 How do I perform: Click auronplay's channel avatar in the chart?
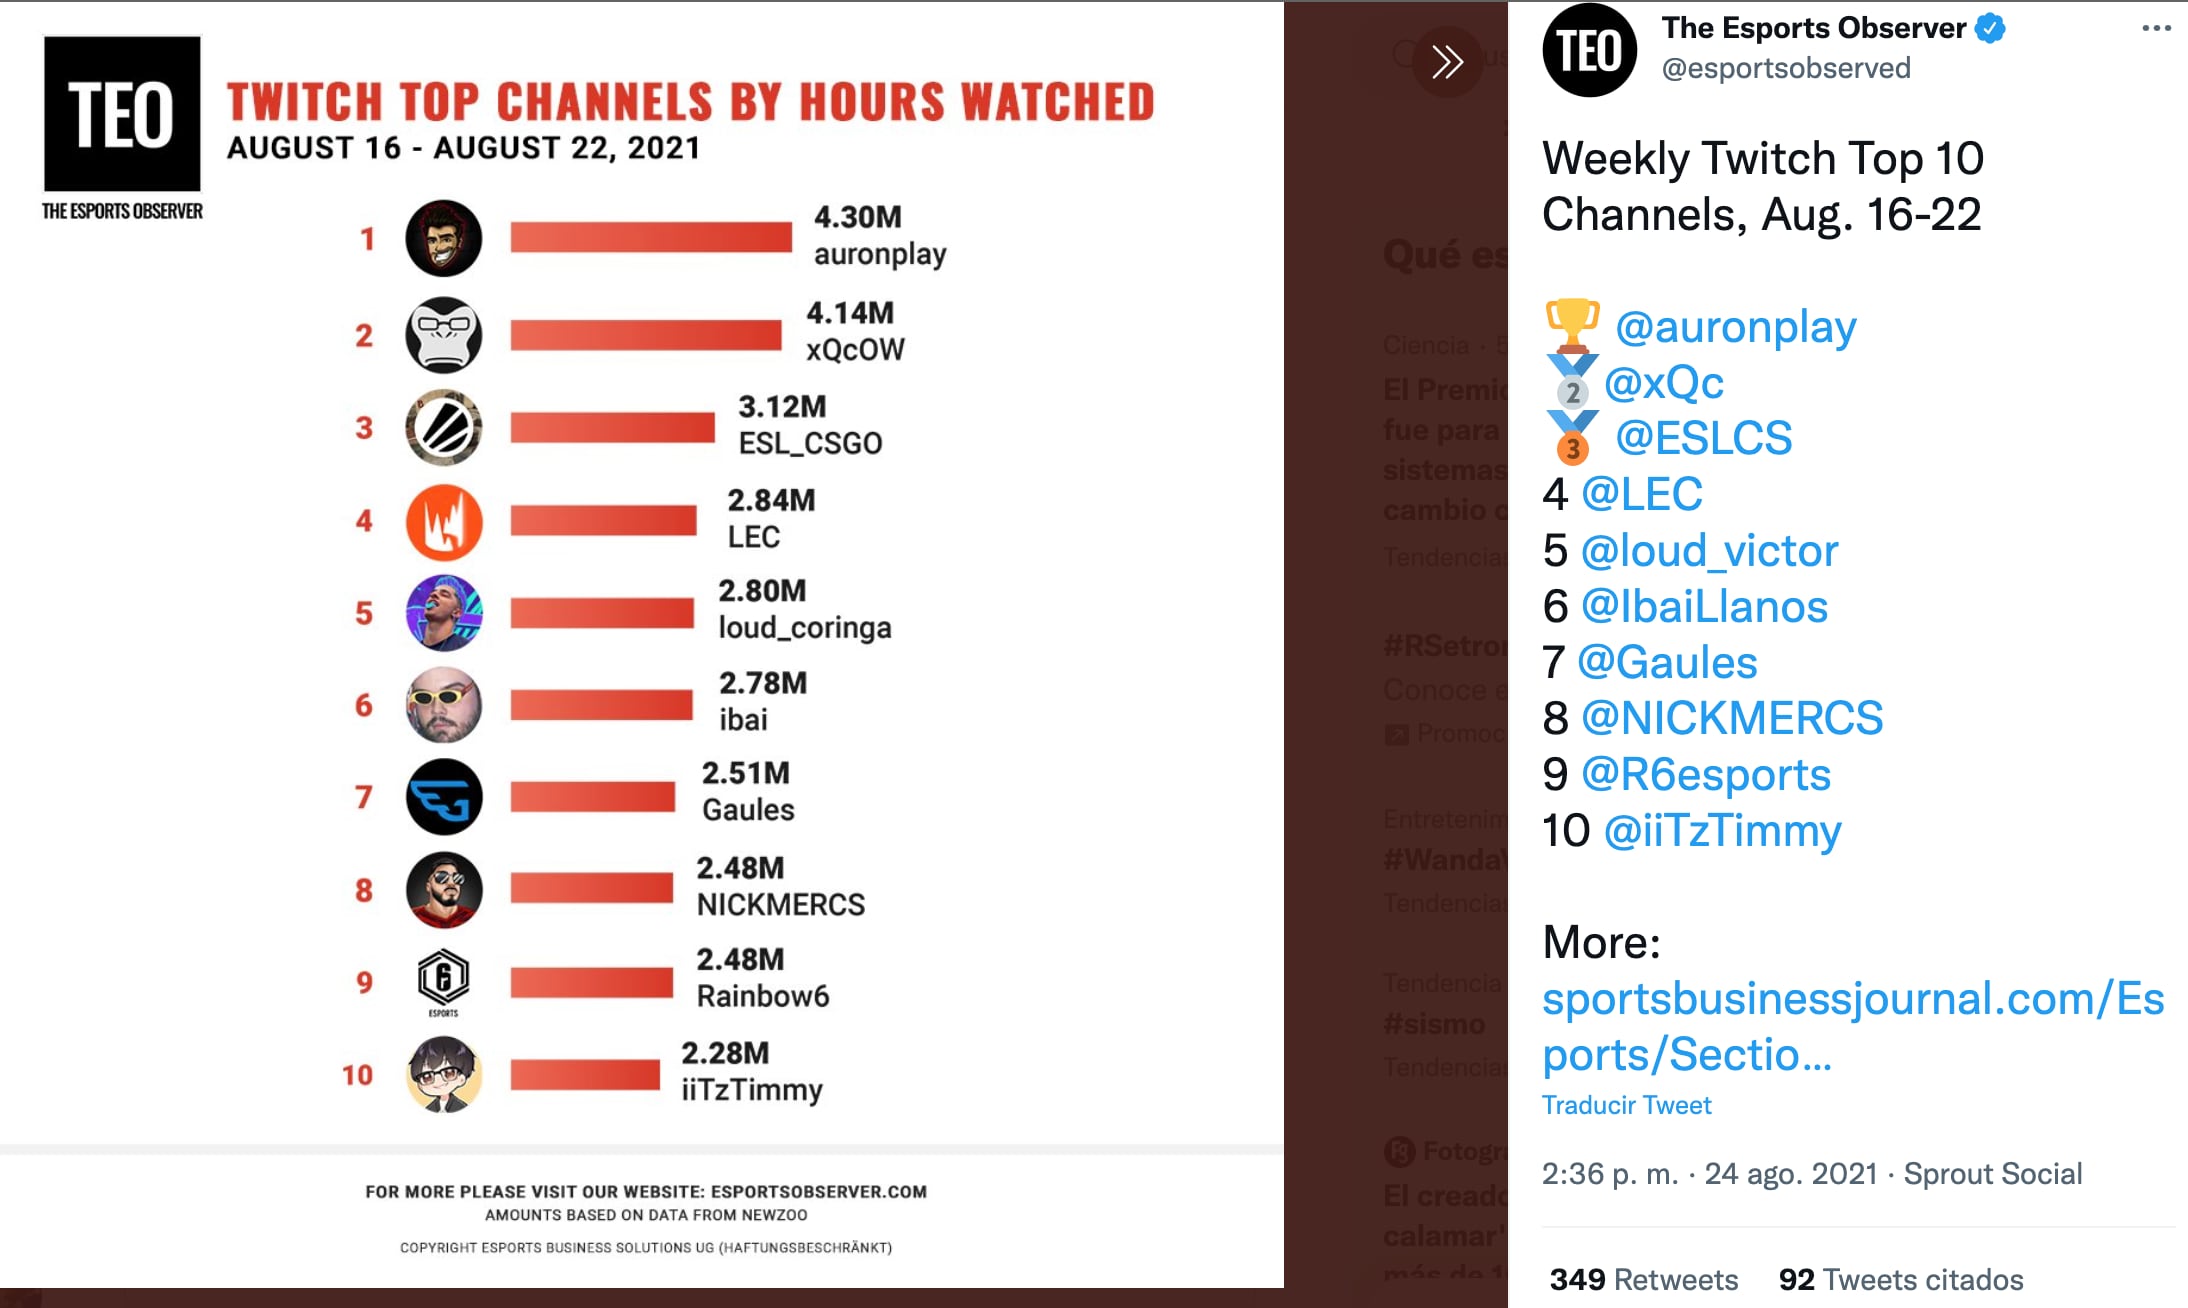(443, 238)
